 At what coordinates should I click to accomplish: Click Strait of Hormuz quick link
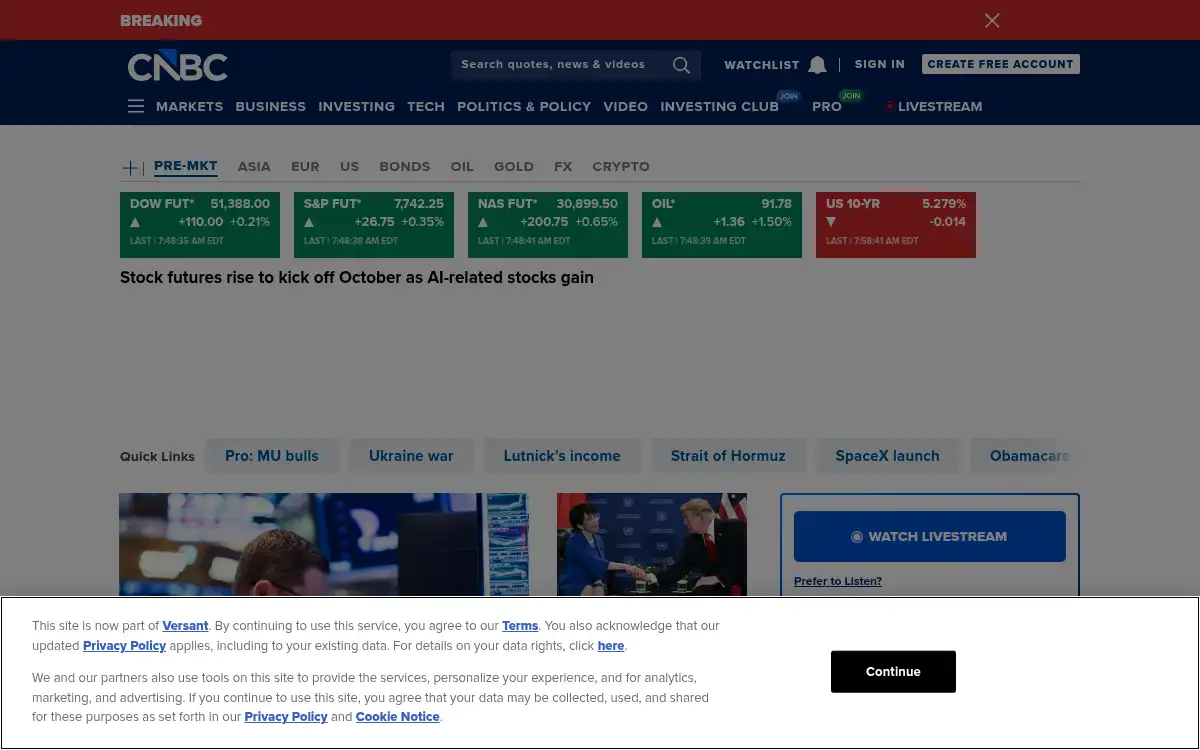coord(728,456)
